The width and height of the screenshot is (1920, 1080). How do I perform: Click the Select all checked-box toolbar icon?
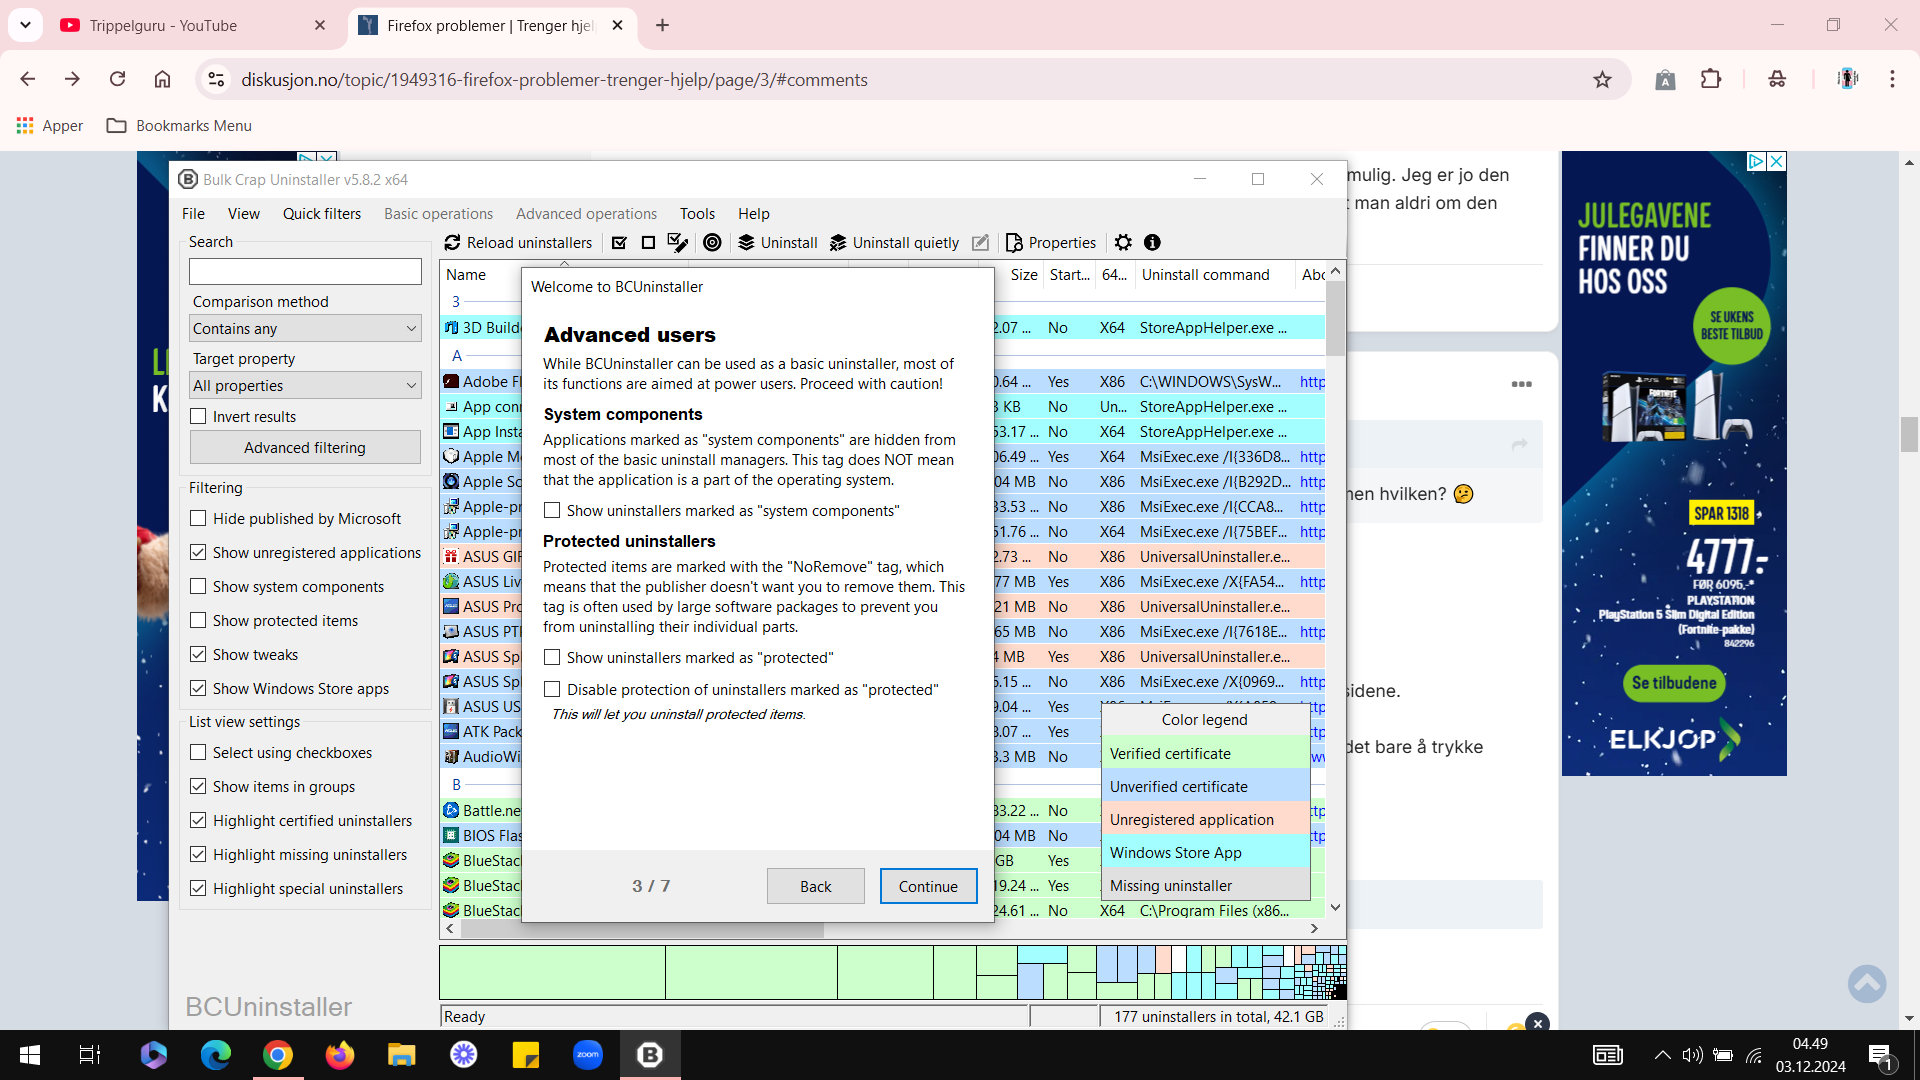coord(619,242)
